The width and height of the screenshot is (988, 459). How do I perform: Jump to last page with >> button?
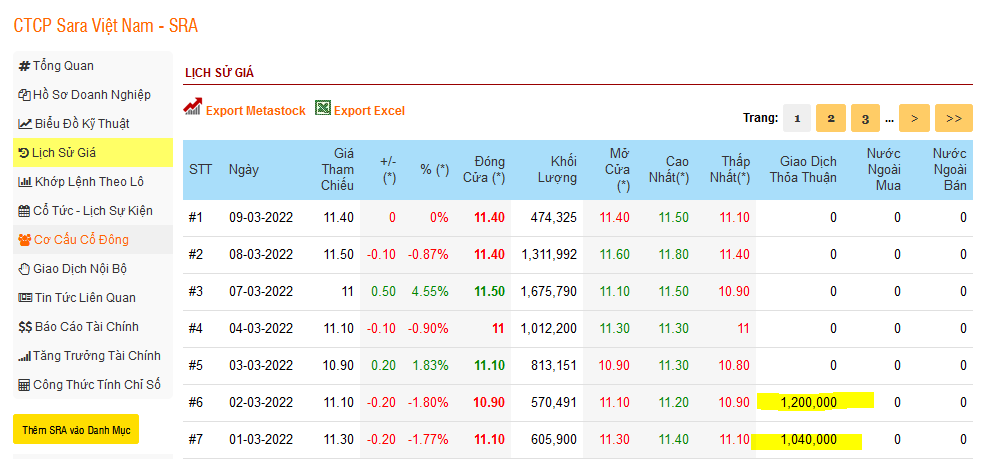coord(954,119)
